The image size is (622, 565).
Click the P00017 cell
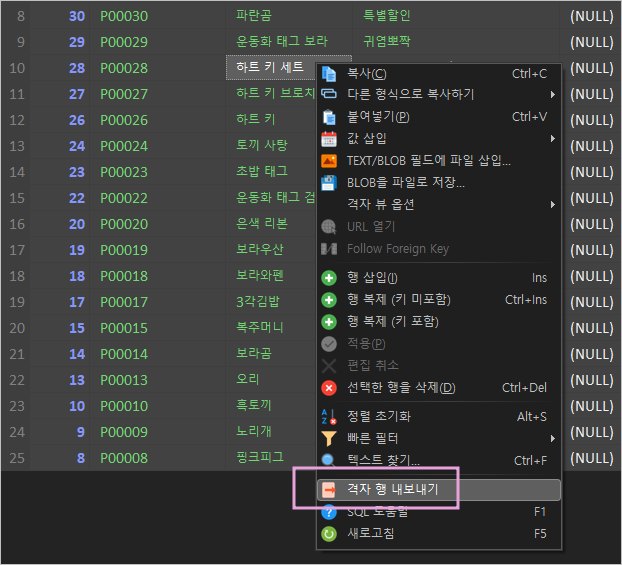tap(158, 302)
